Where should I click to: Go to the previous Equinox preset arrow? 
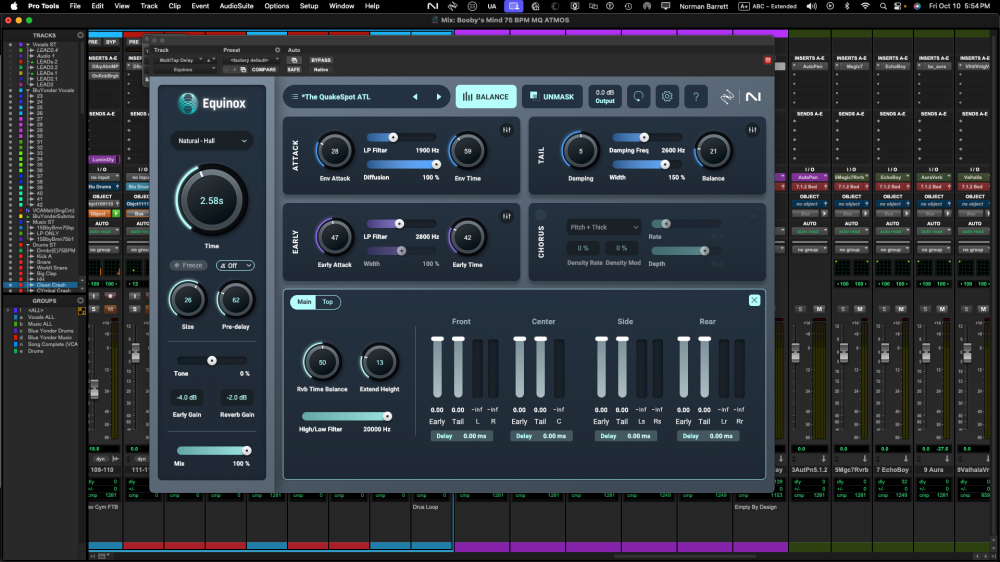click(x=415, y=97)
